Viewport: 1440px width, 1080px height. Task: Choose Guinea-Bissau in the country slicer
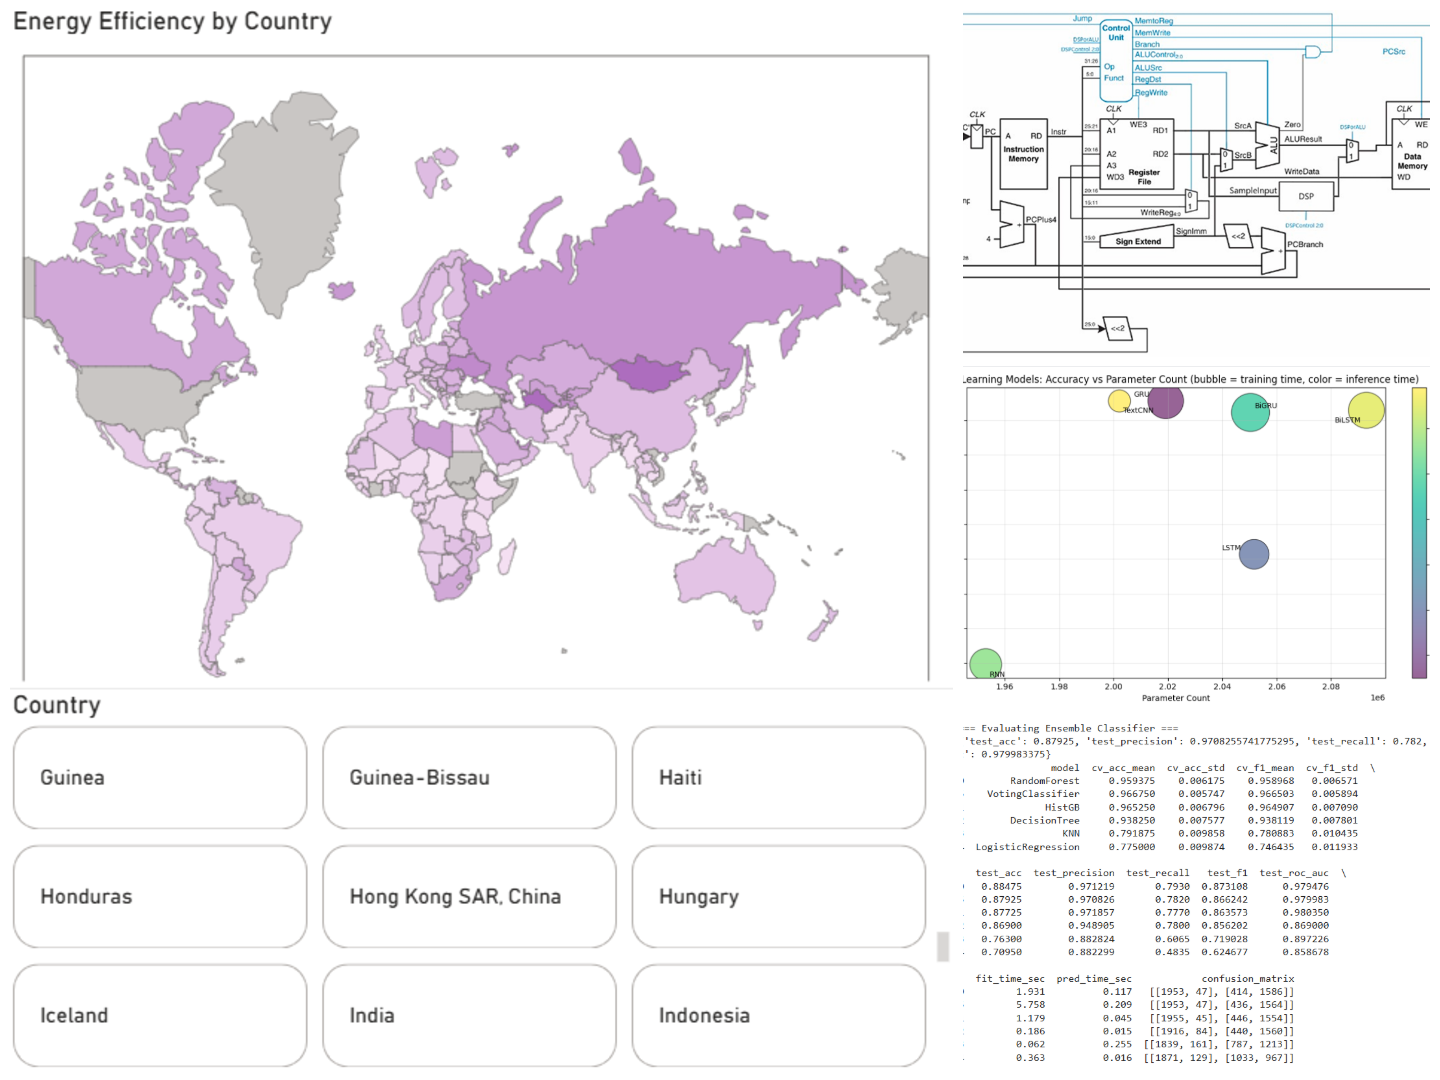(x=469, y=778)
